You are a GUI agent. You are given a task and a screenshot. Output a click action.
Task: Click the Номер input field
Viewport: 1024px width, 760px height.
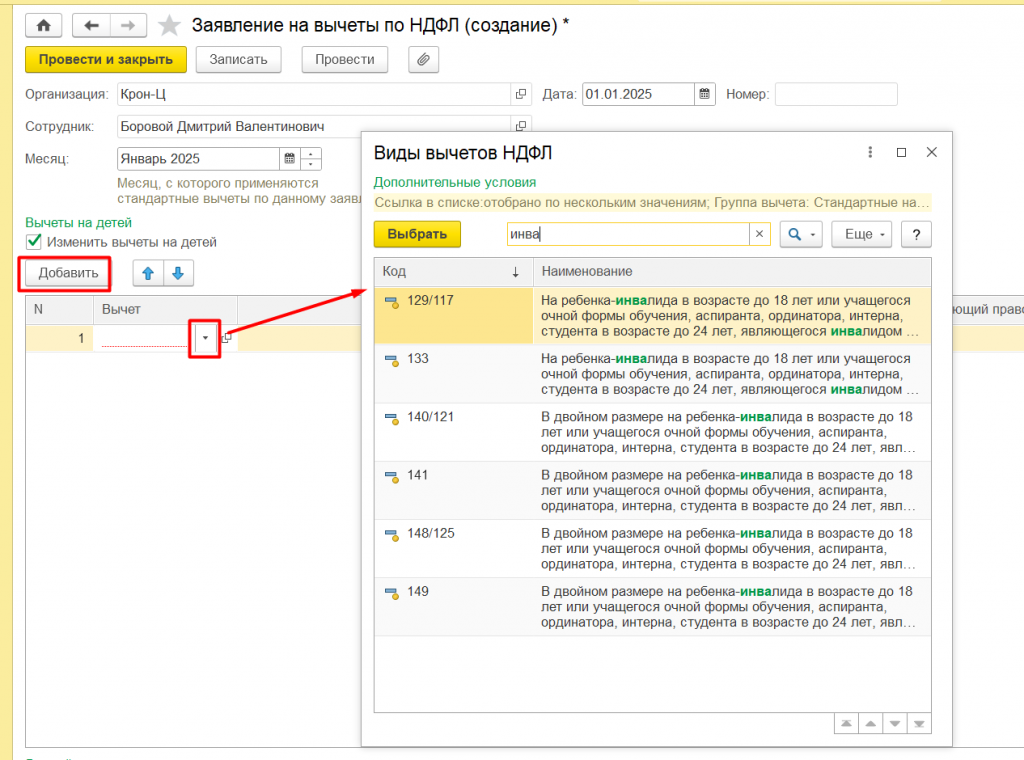835,94
